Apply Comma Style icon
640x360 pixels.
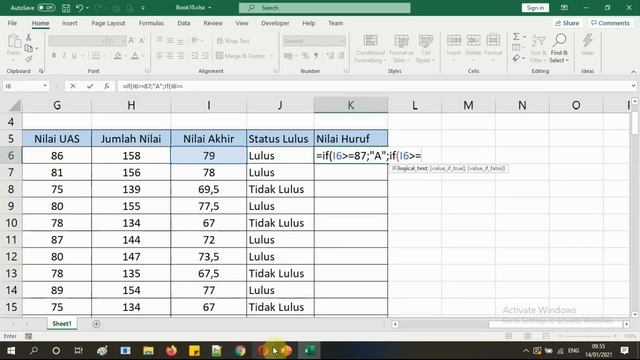click(316, 56)
